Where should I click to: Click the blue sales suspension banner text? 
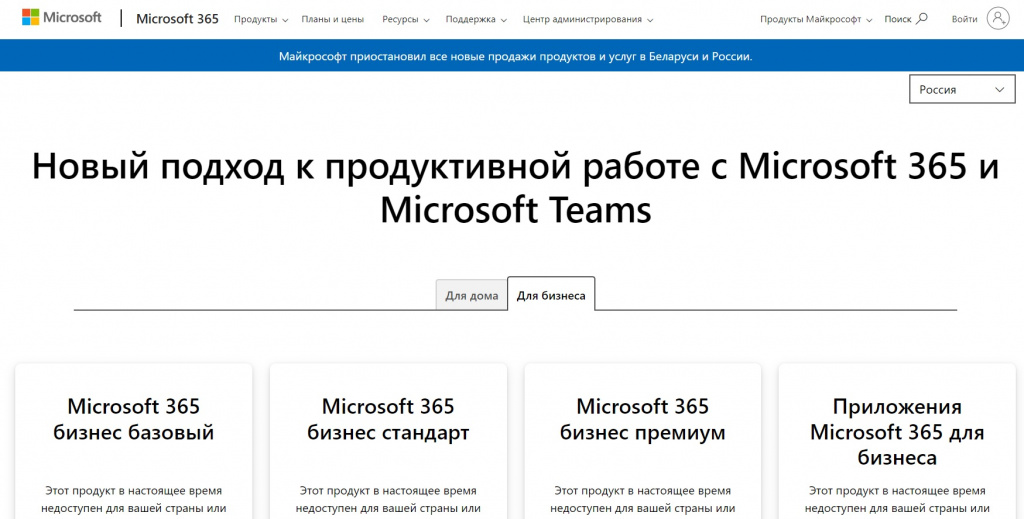point(515,56)
